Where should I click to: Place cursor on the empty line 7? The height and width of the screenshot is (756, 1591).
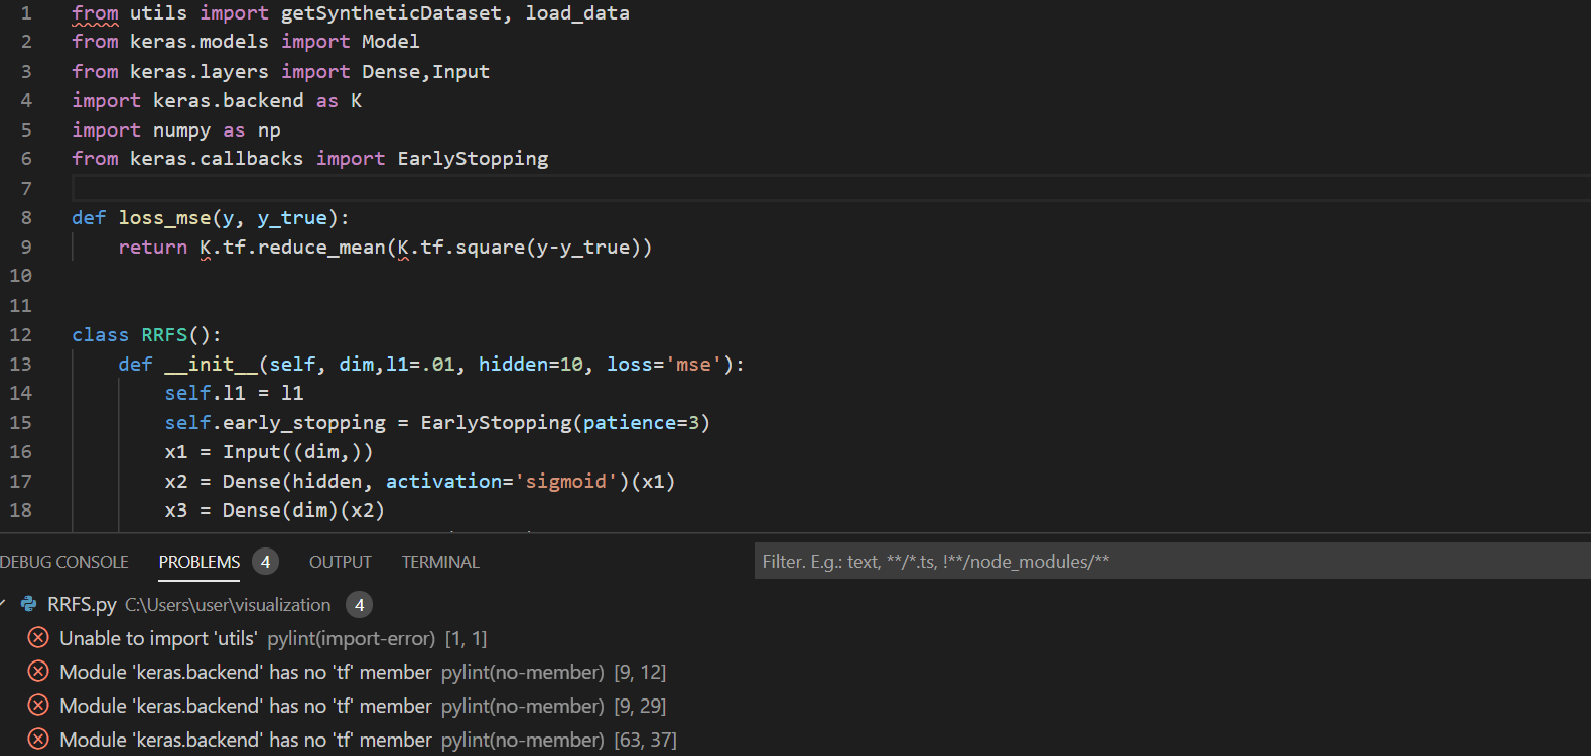click(x=830, y=188)
